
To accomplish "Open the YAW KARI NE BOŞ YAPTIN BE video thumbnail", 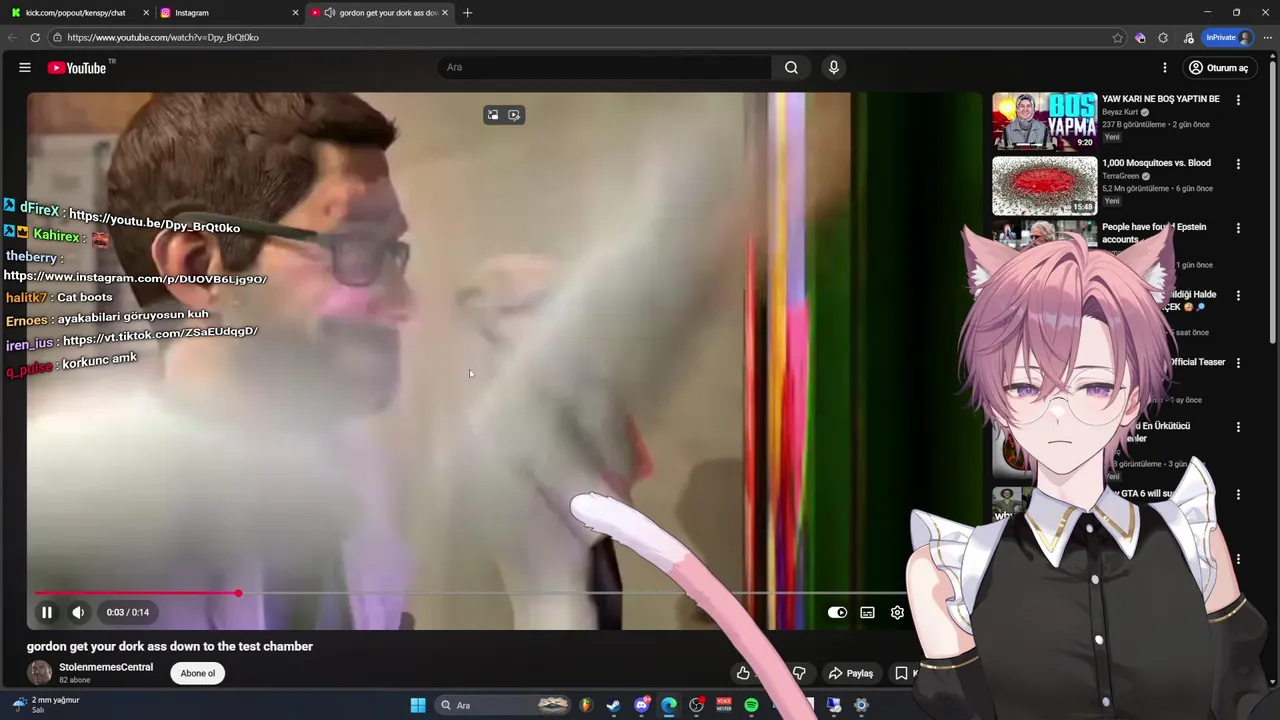I will click(x=1044, y=121).
